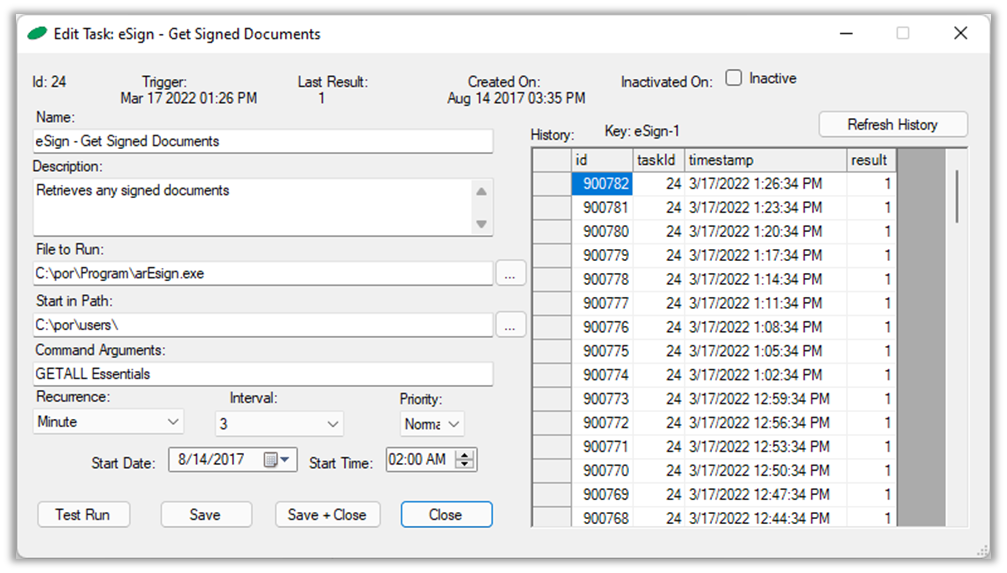Click Save + Close button
This screenshot has height=573, width=1007.
point(327,515)
